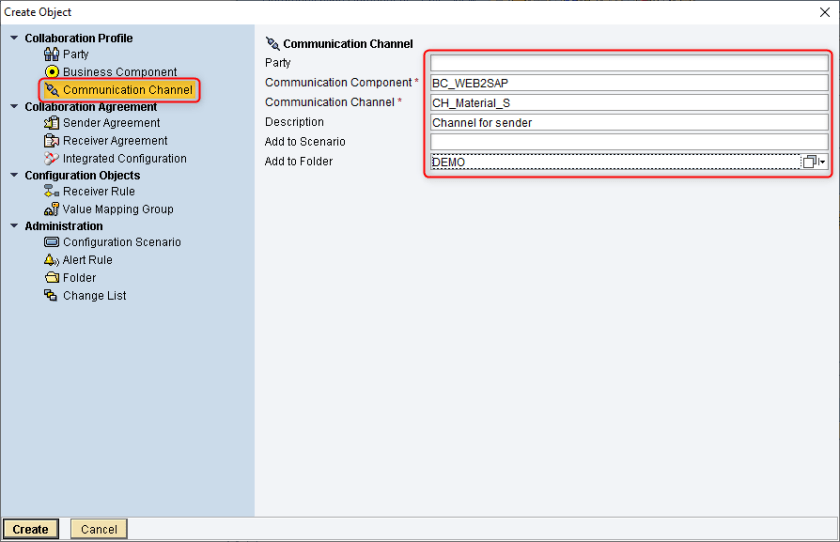Click the Description text field

(x=628, y=122)
